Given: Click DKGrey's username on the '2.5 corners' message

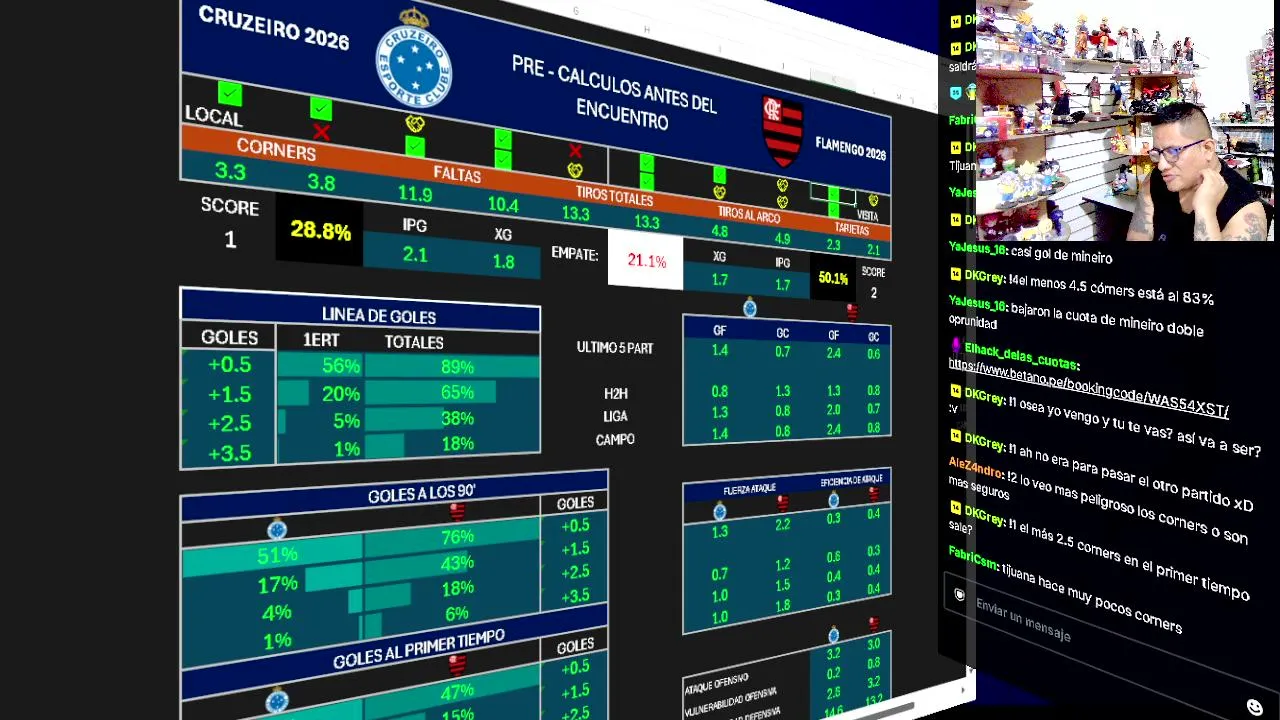Looking at the screenshot, I should coord(984,515).
